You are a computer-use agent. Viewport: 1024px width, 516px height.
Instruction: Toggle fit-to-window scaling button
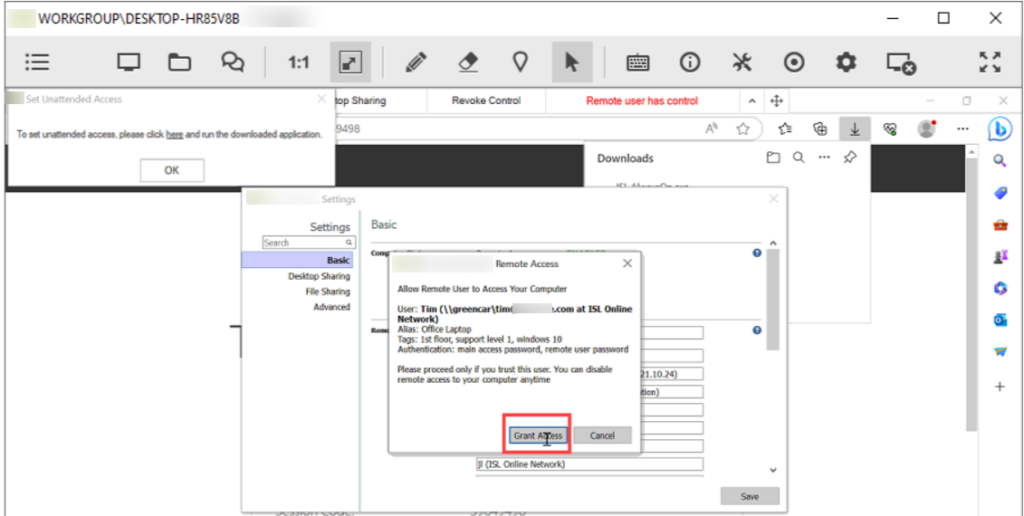[x=350, y=63]
